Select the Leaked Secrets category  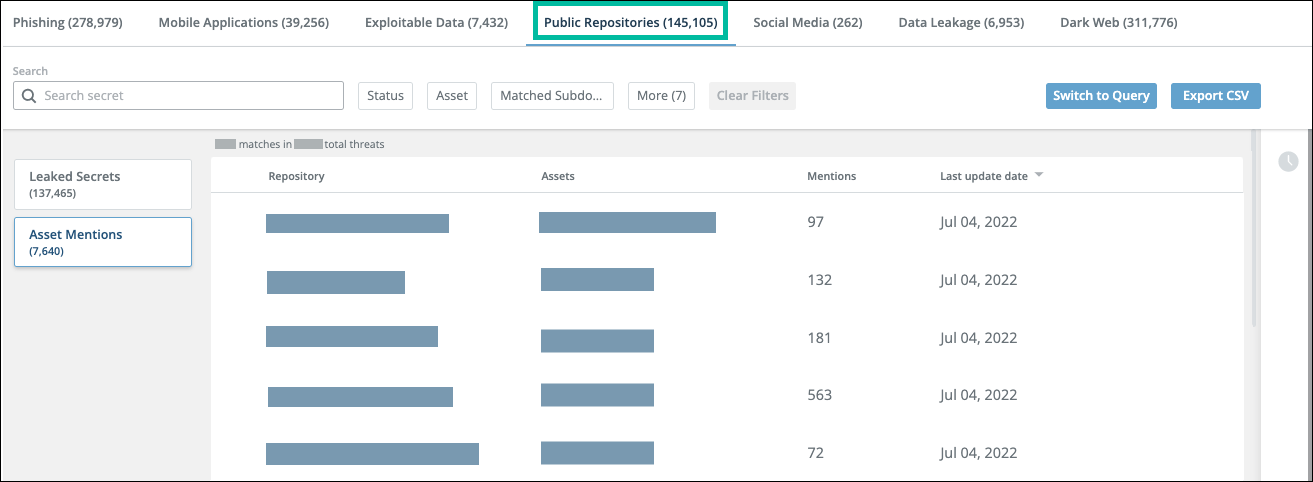[x=103, y=184]
